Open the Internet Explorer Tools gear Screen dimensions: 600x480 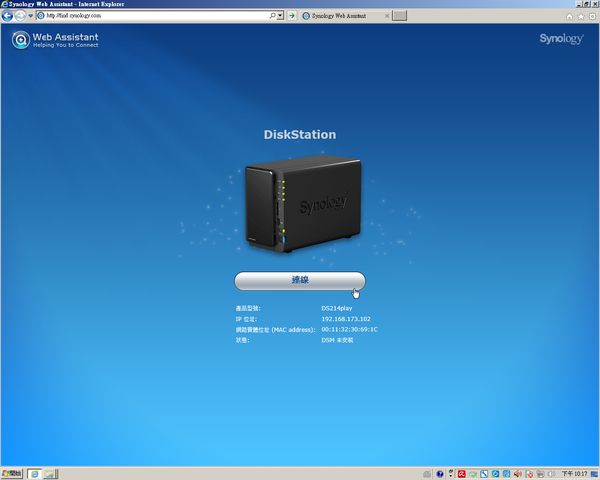click(x=592, y=17)
